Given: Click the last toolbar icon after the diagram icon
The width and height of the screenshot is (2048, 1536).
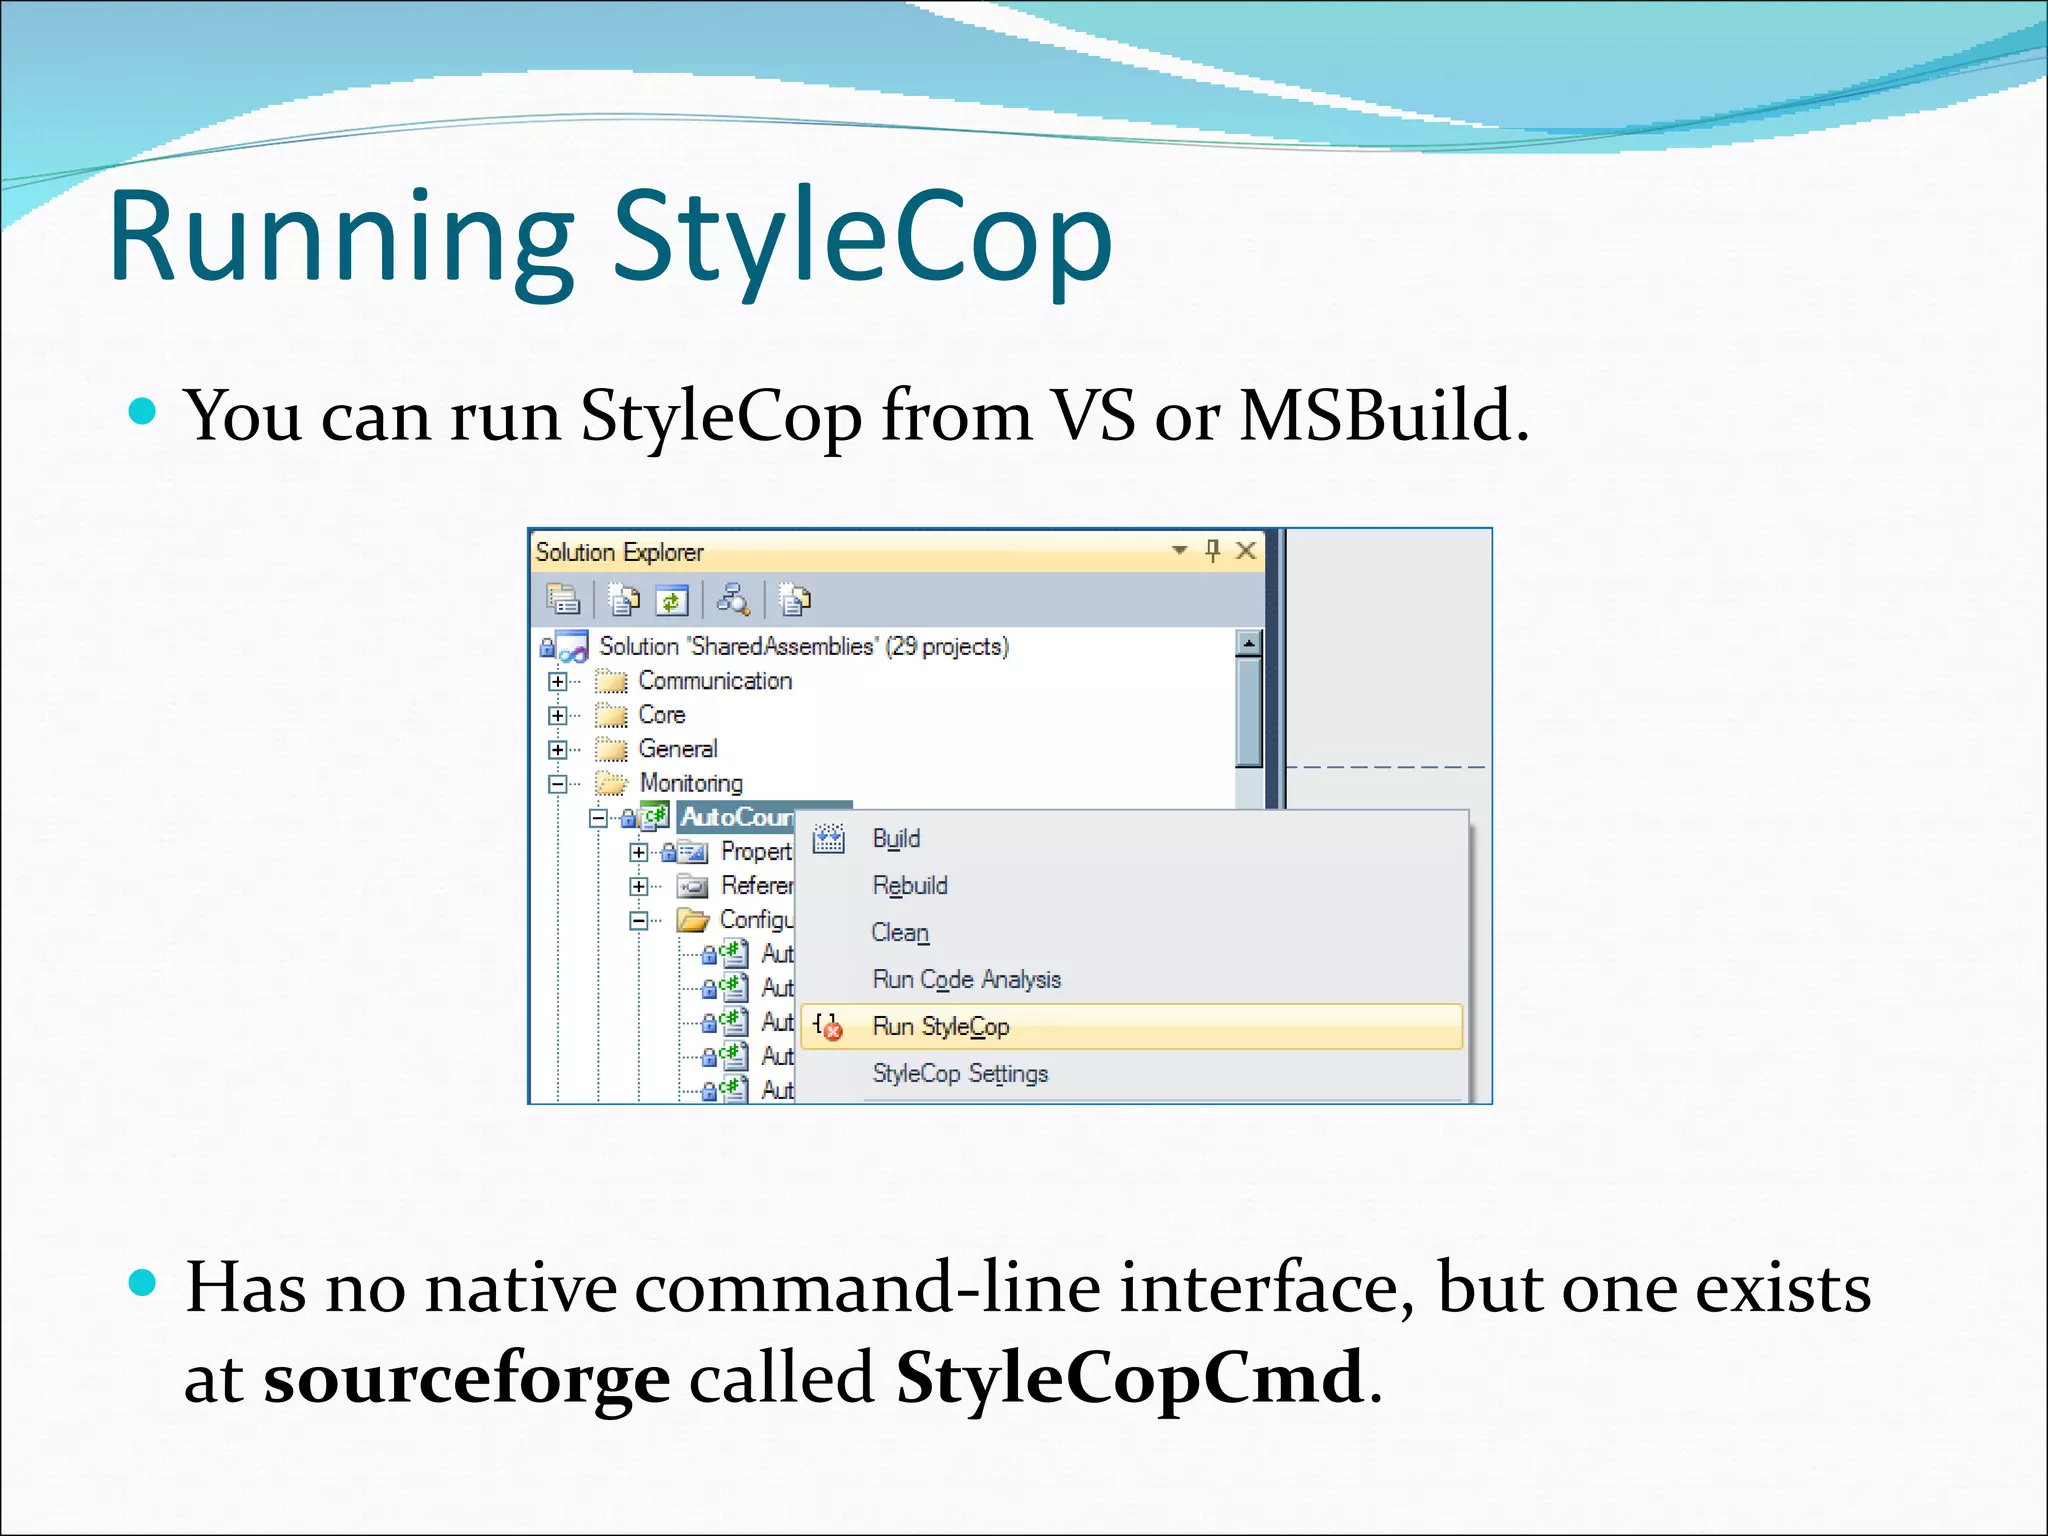Looking at the screenshot, I should (795, 599).
